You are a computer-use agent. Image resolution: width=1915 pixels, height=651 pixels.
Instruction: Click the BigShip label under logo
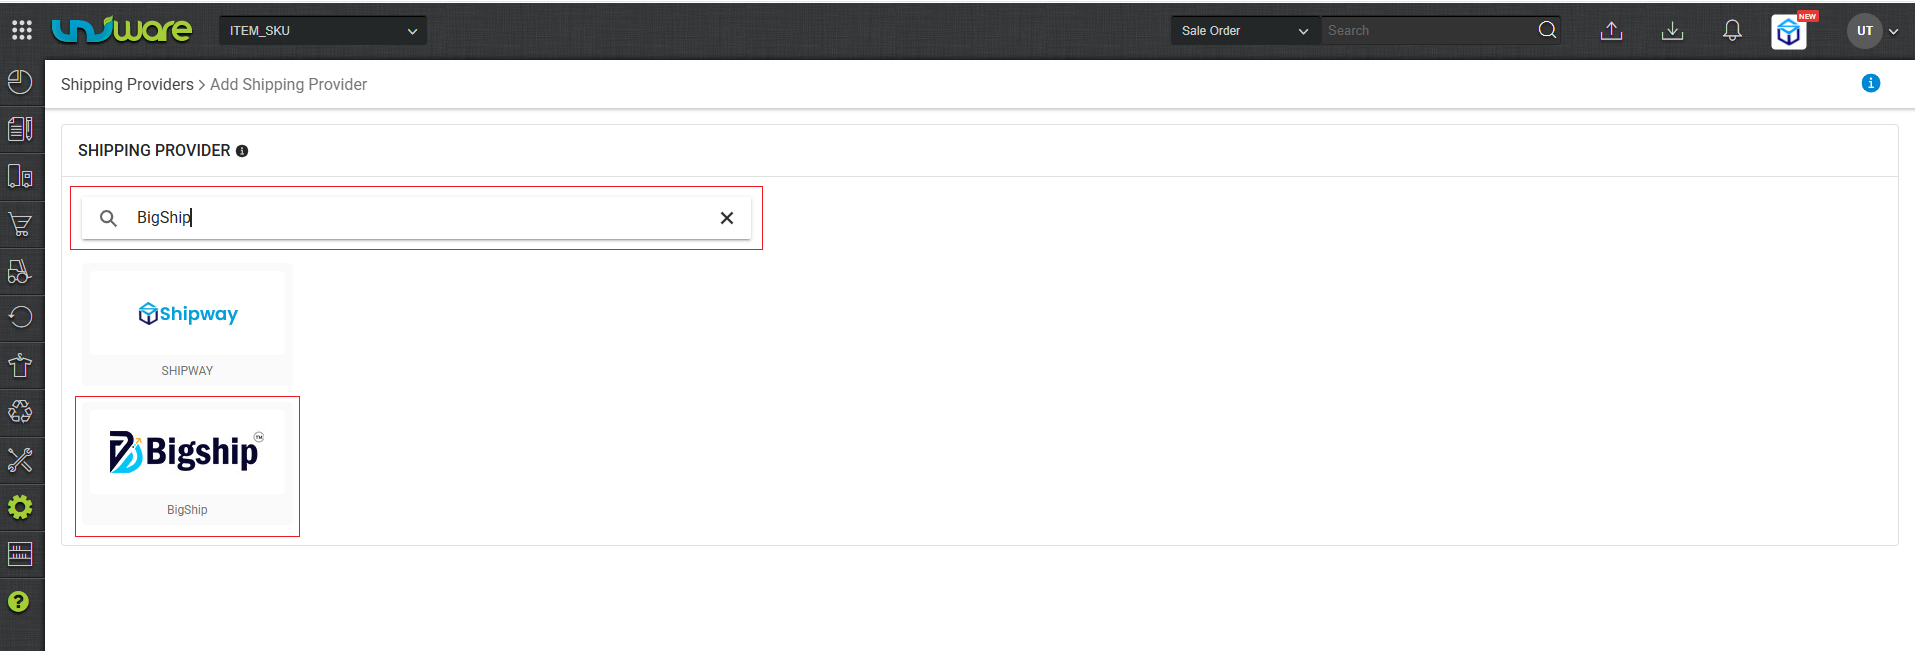(187, 510)
